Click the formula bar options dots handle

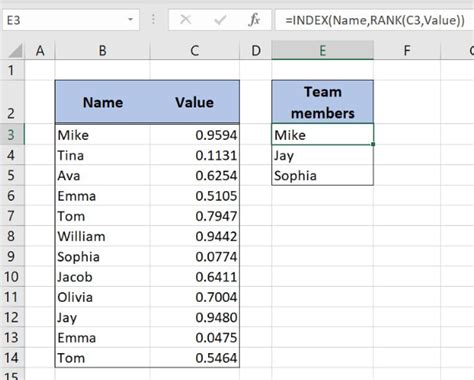153,20
